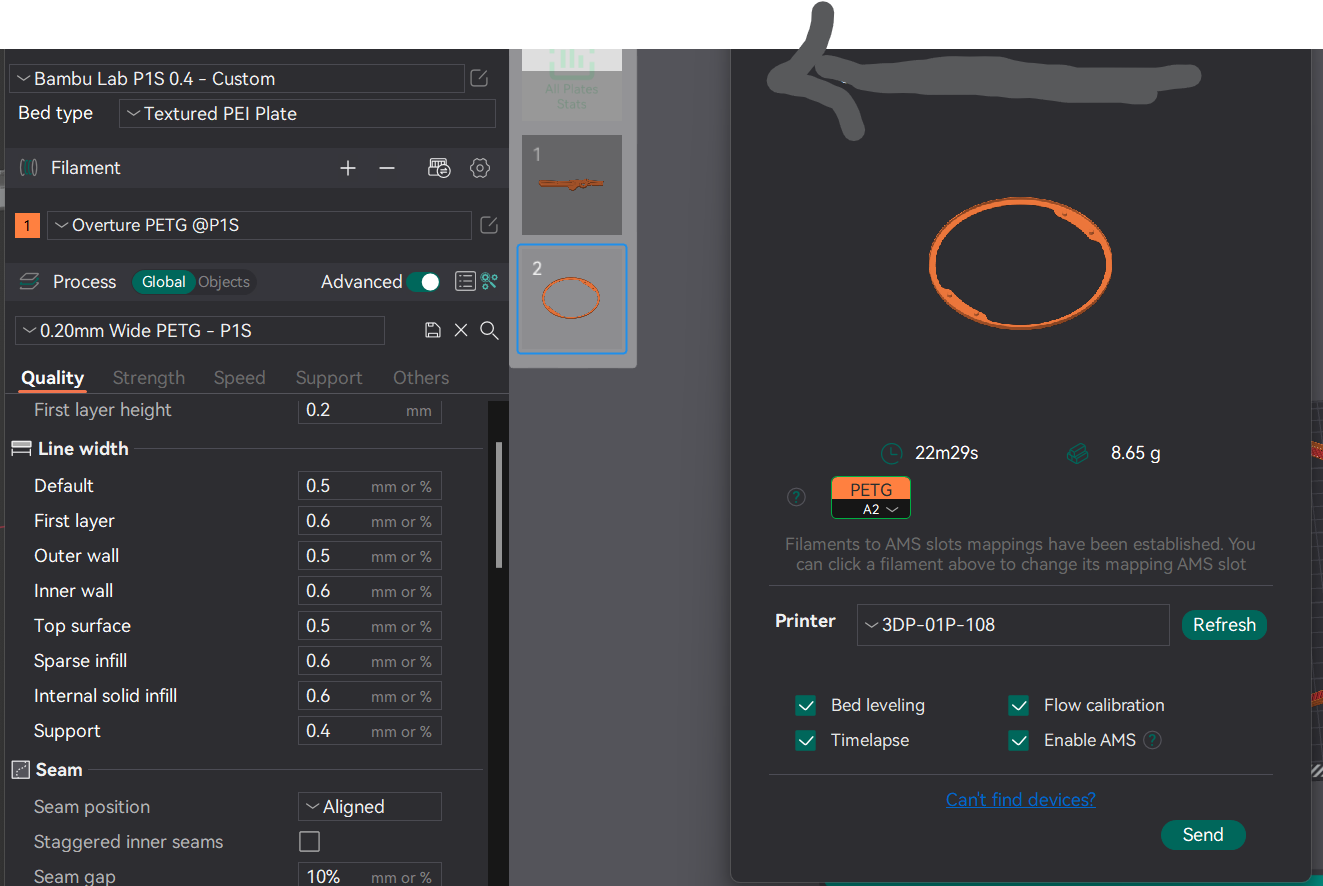
Task: Add a new filament with the plus icon
Action: click(x=347, y=168)
